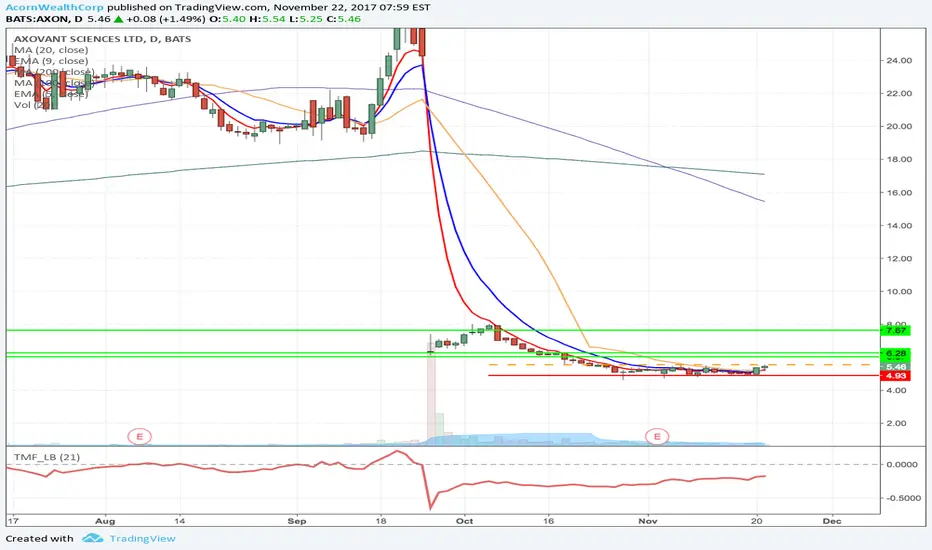This screenshot has width=932, height=550.
Task: Click the +0.08 (+1.49%) change value
Action: tap(165, 19)
